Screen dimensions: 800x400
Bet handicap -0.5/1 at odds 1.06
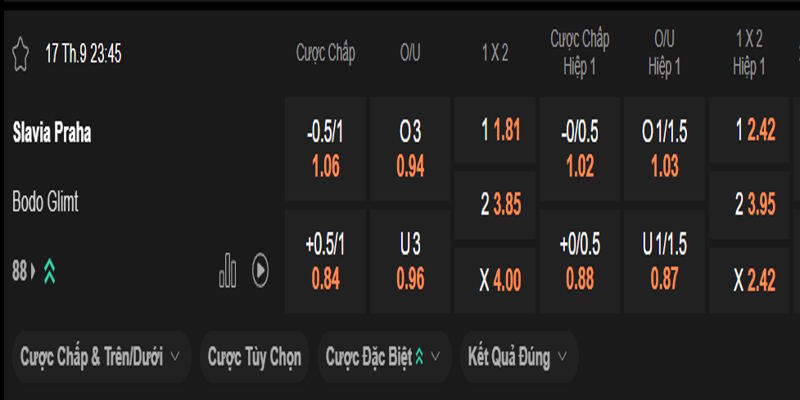(x=325, y=149)
